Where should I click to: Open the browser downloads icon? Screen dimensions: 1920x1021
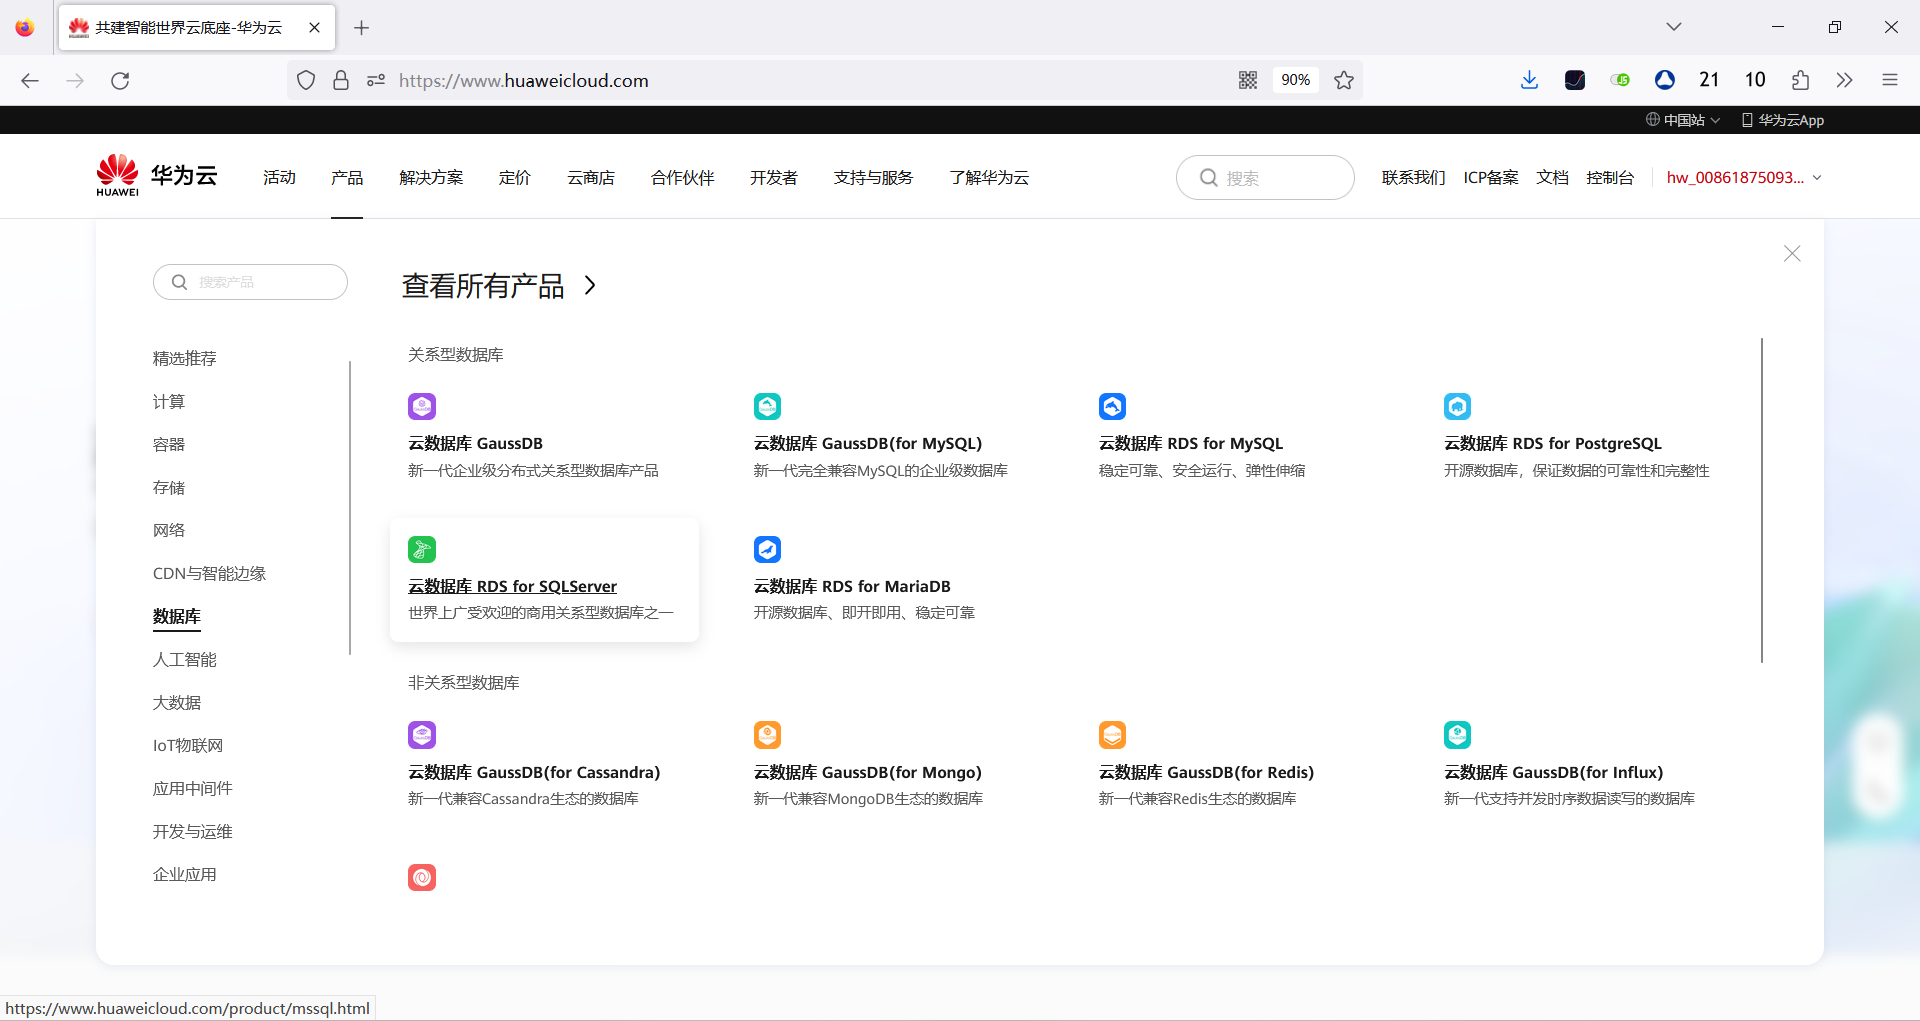[1528, 80]
